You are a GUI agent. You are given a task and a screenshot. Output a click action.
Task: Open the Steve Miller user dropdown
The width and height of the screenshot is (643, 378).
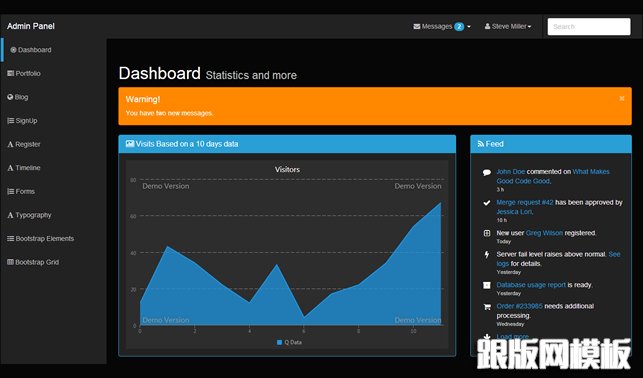(x=508, y=26)
